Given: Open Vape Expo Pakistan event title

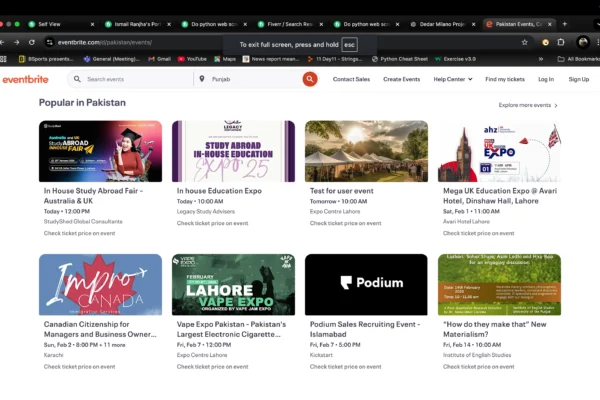Looking at the screenshot, I should (231, 329).
